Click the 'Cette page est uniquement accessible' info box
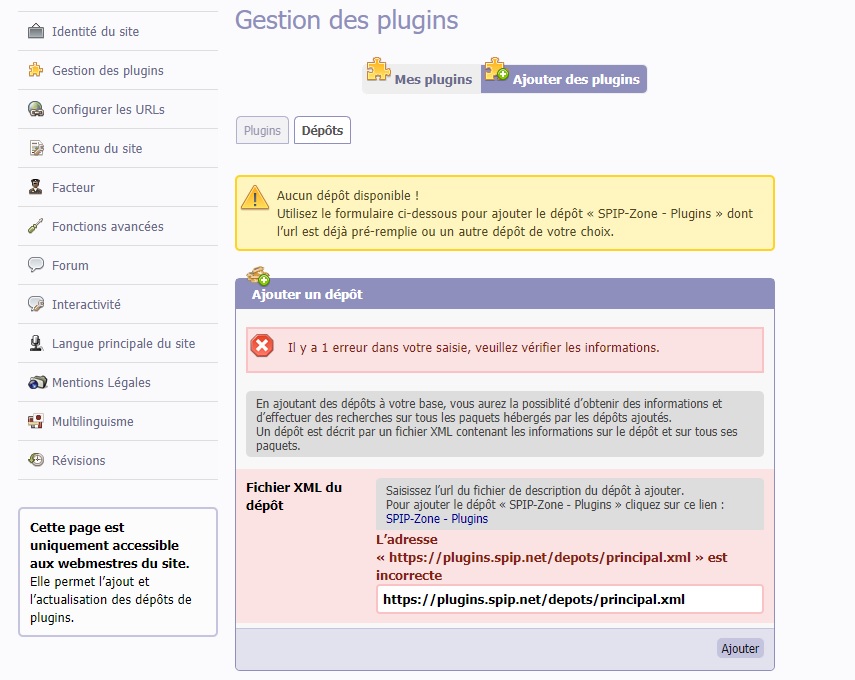This screenshot has height=680, width=855. (x=118, y=572)
